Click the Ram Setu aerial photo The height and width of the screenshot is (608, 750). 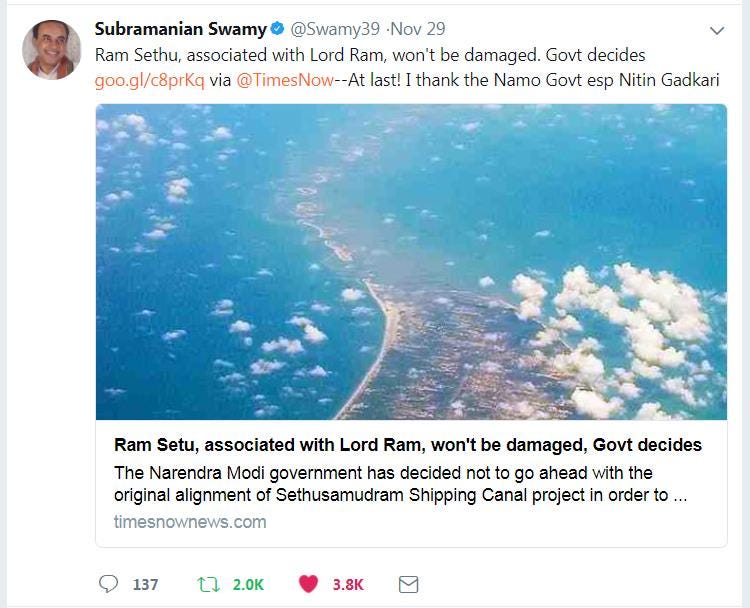[x=411, y=262]
